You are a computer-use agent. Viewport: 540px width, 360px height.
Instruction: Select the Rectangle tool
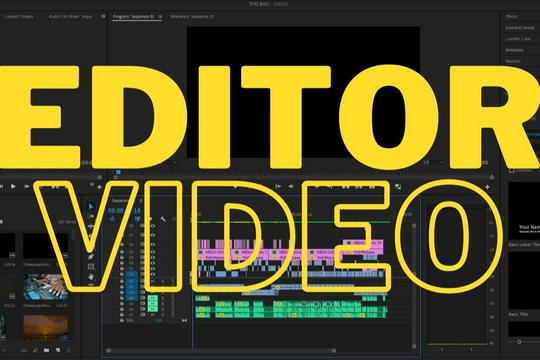91,266
